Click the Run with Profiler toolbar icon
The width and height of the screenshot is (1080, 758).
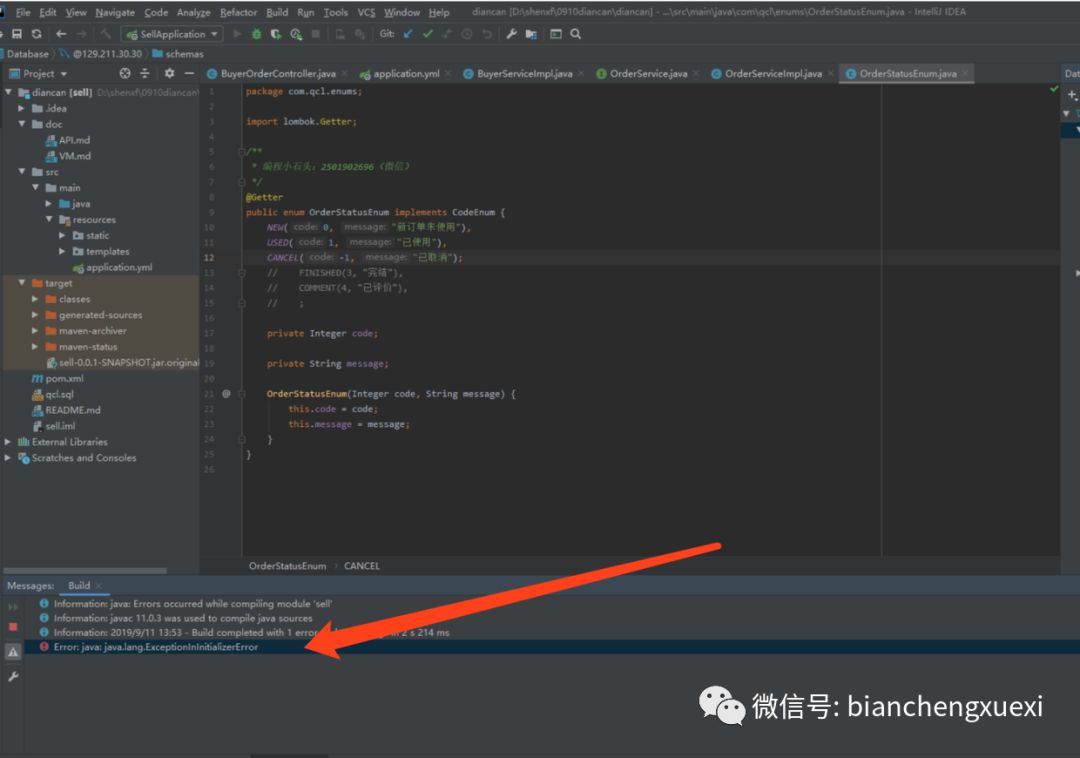(296, 34)
